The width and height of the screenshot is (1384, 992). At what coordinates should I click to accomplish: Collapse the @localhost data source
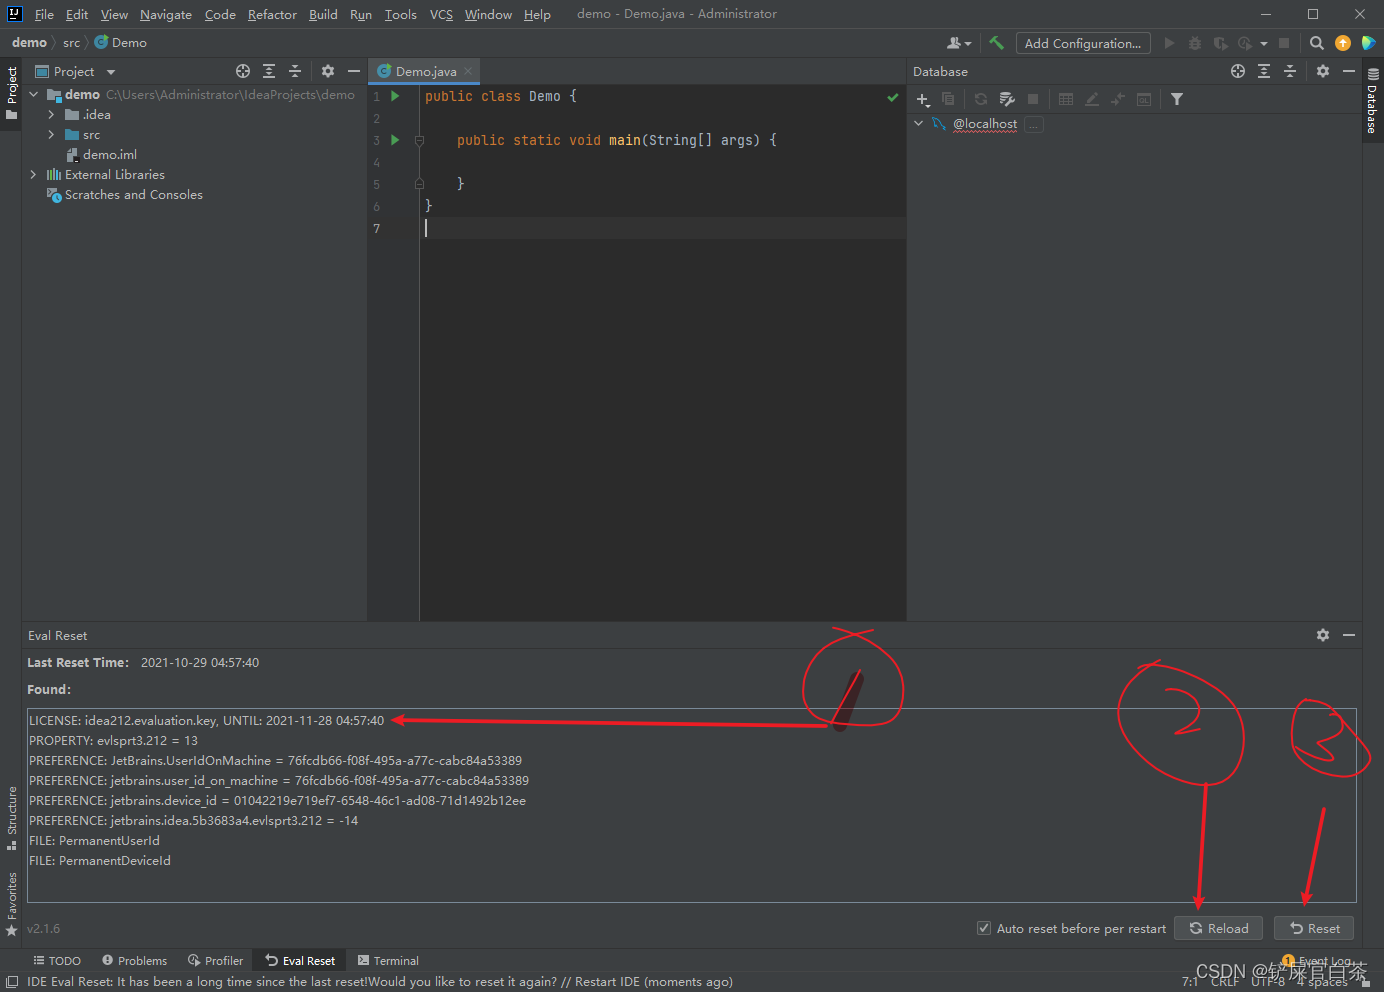918,123
